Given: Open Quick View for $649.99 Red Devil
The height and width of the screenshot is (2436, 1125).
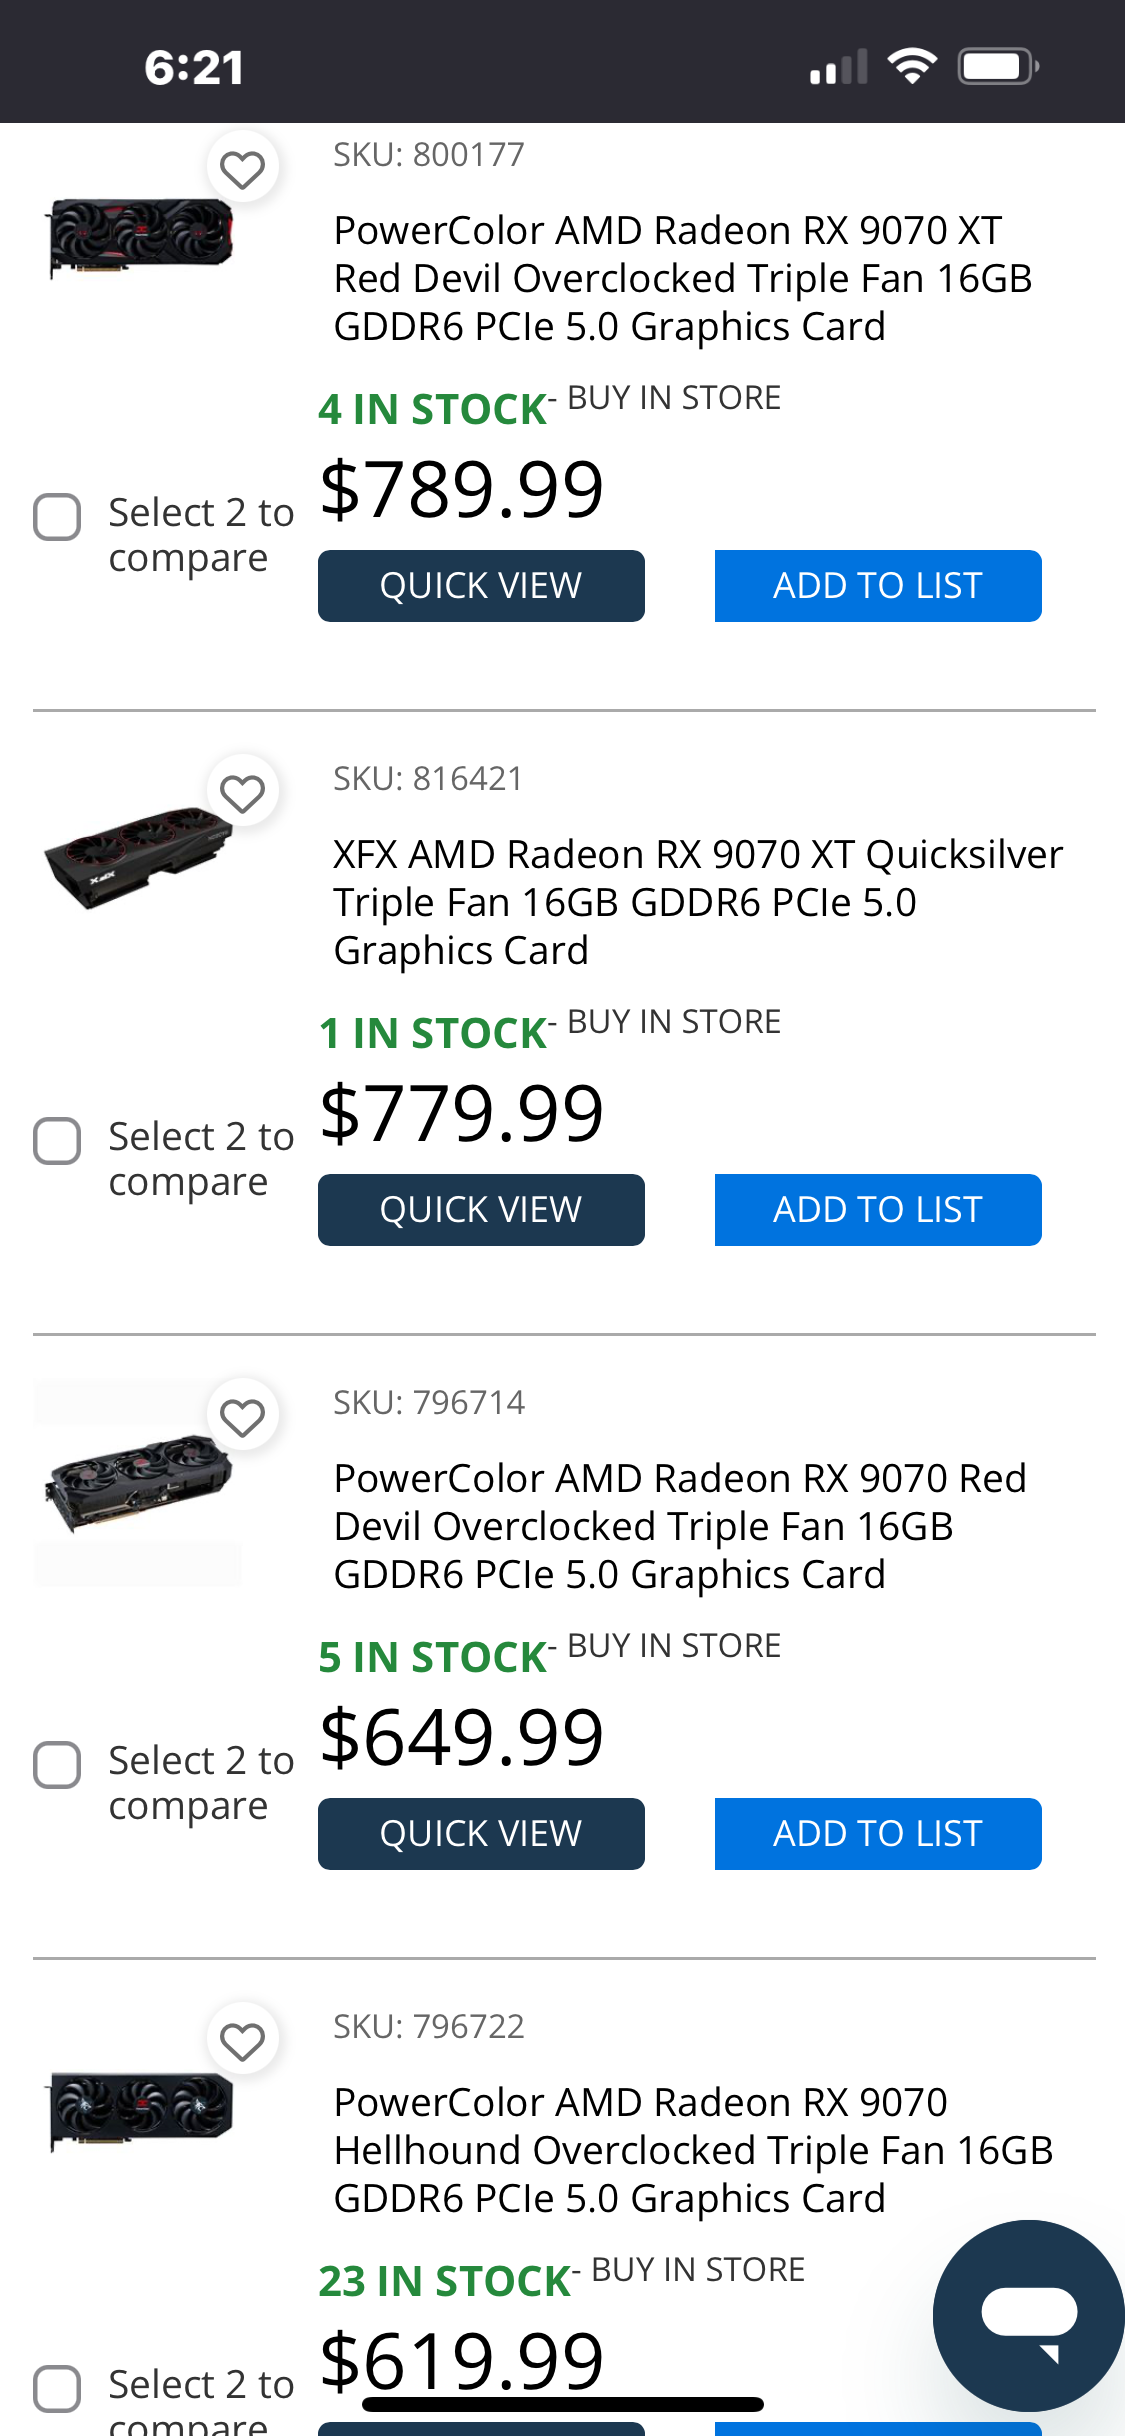Looking at the screenshot, I should [x=481, y=1834].
